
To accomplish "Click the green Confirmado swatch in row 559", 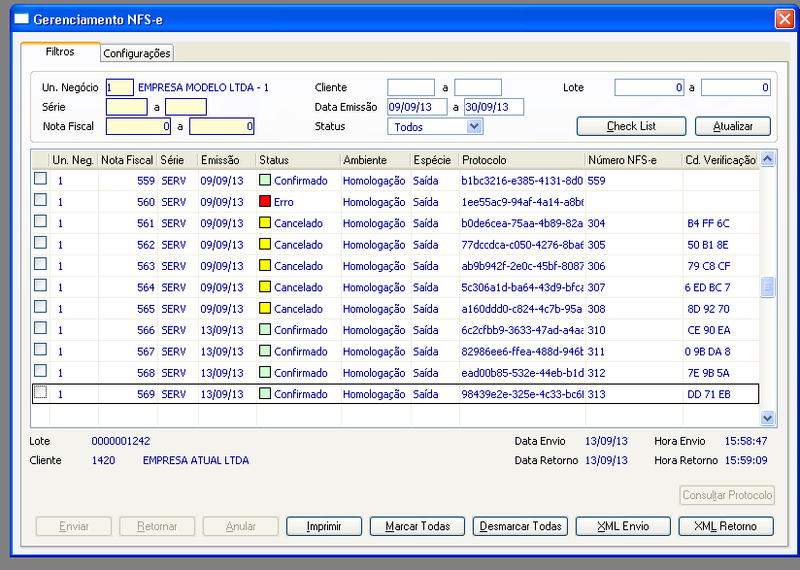I will (x=265, y=180).
